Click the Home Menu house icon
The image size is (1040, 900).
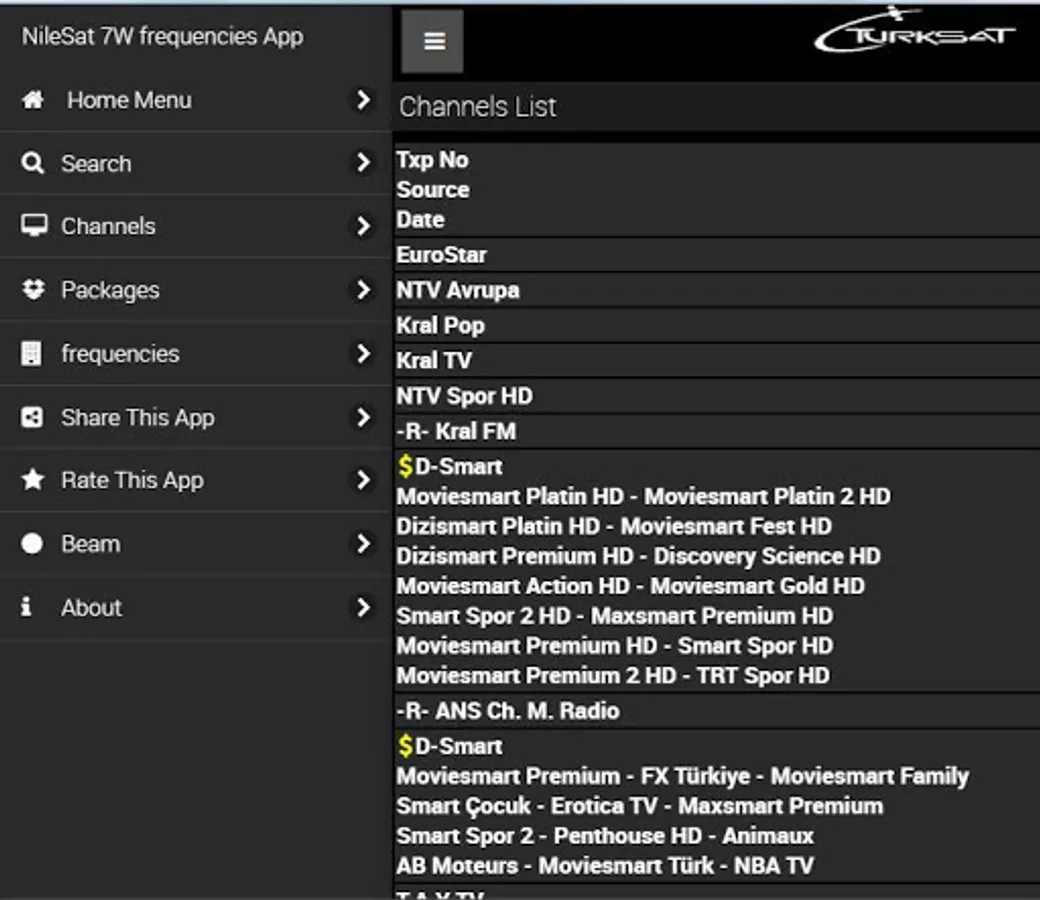pyautogui.click(x=32, y=100)
